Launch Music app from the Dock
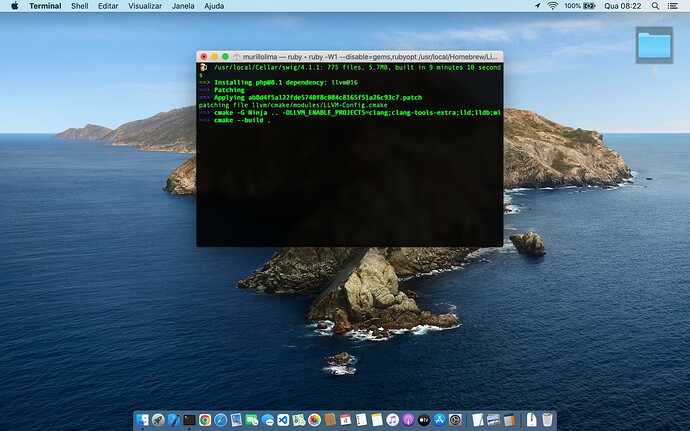 pyautogui.click(x=392, y=420)
